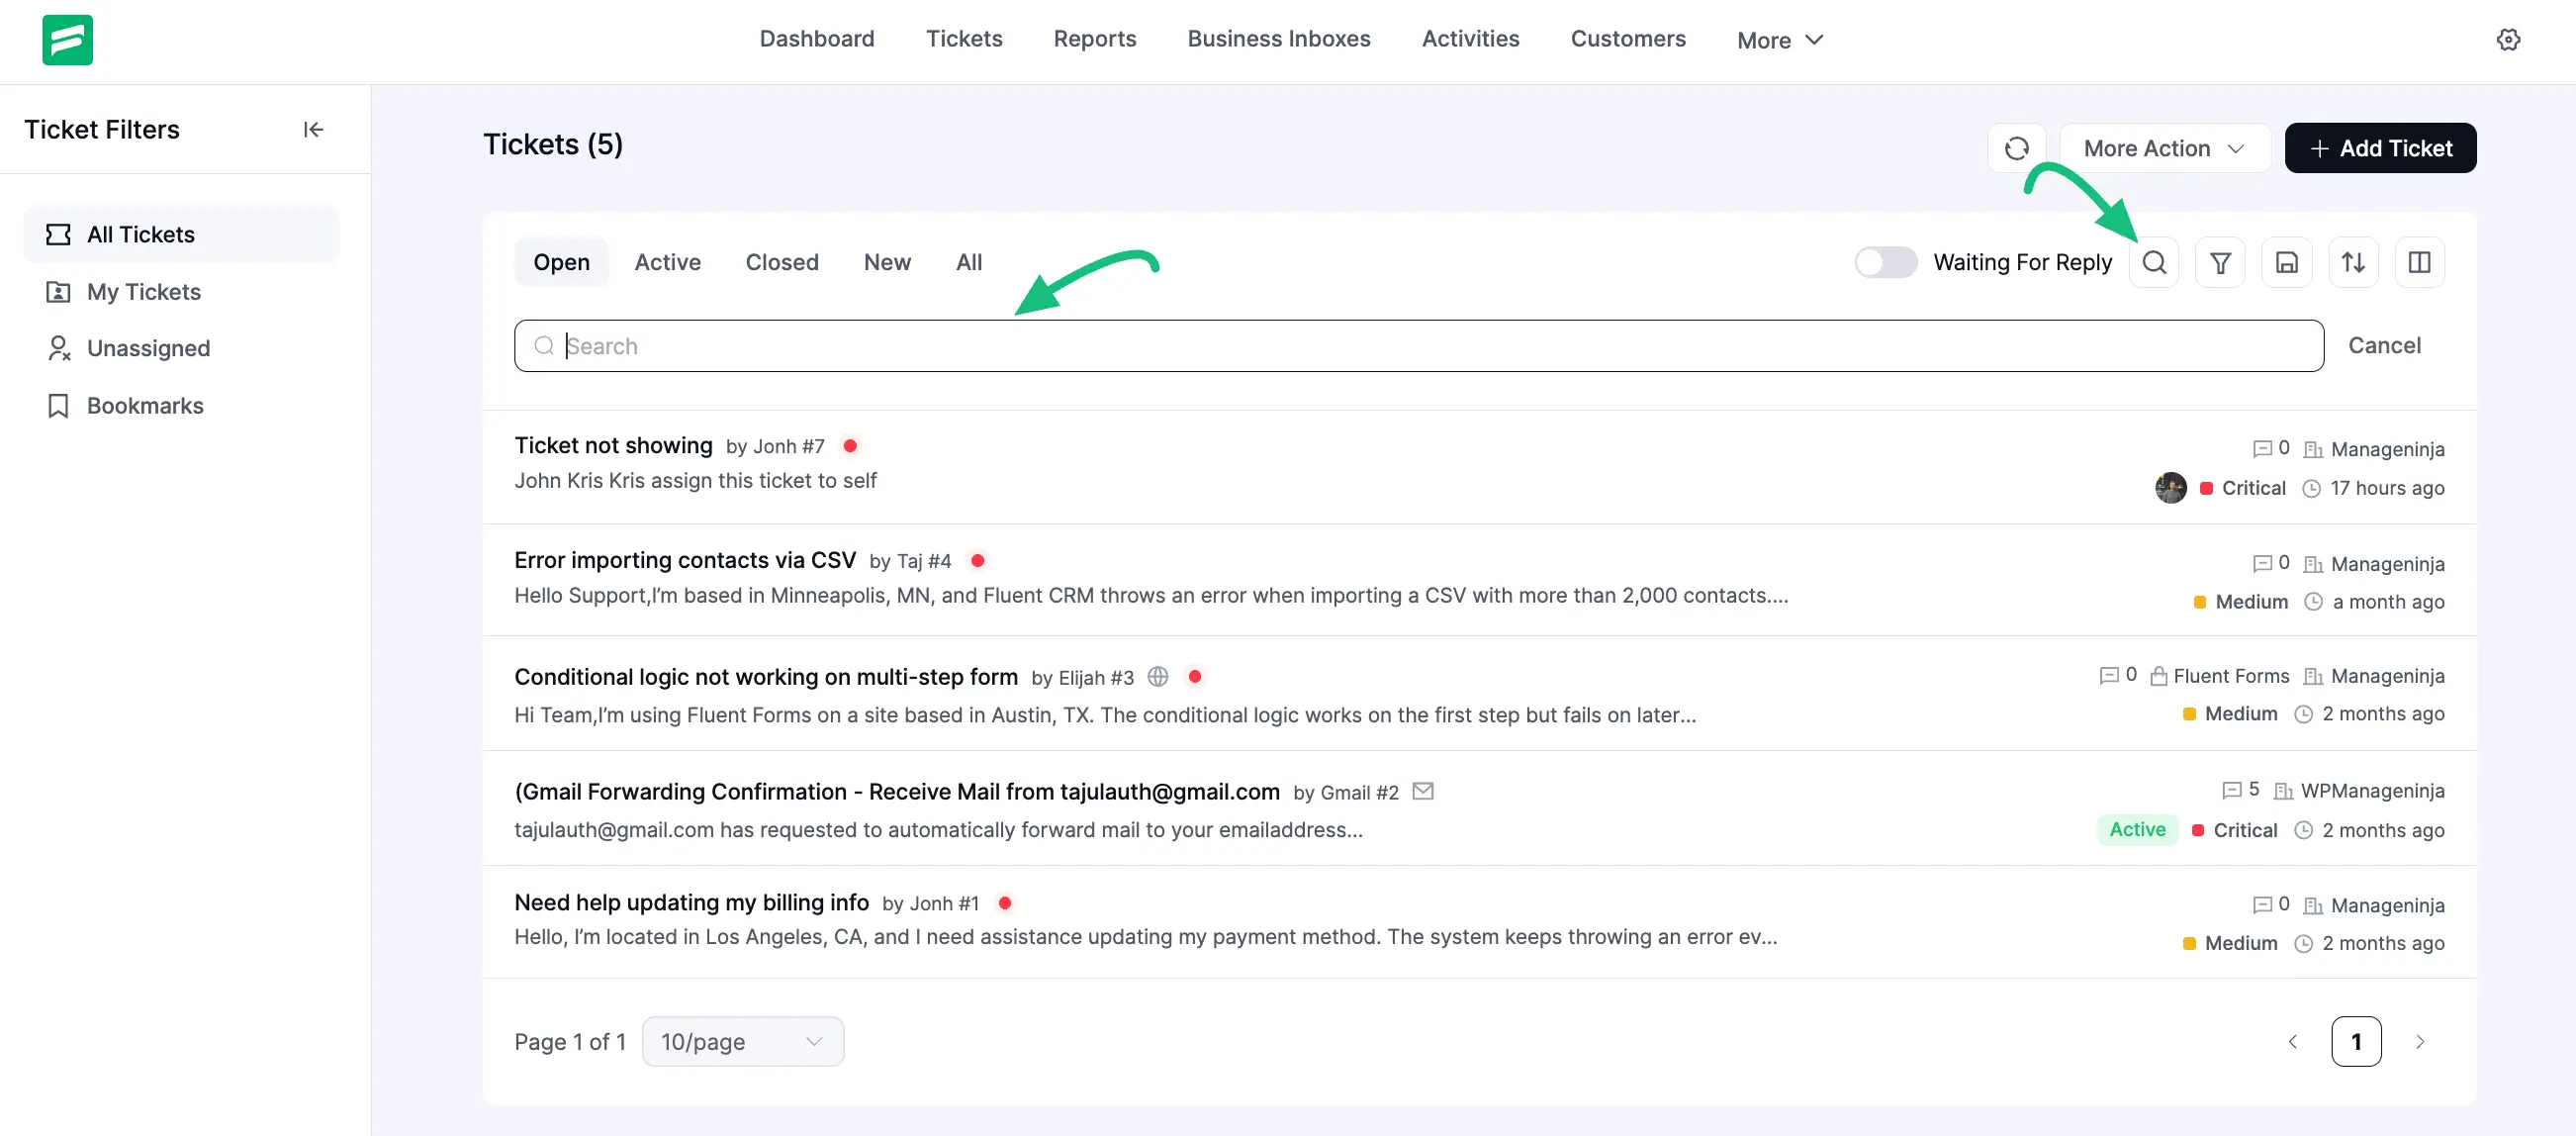Viewport: 2576px width, 1136px height.
Task: Click the Add Ticket button
Action: (x=2380, y=148)
